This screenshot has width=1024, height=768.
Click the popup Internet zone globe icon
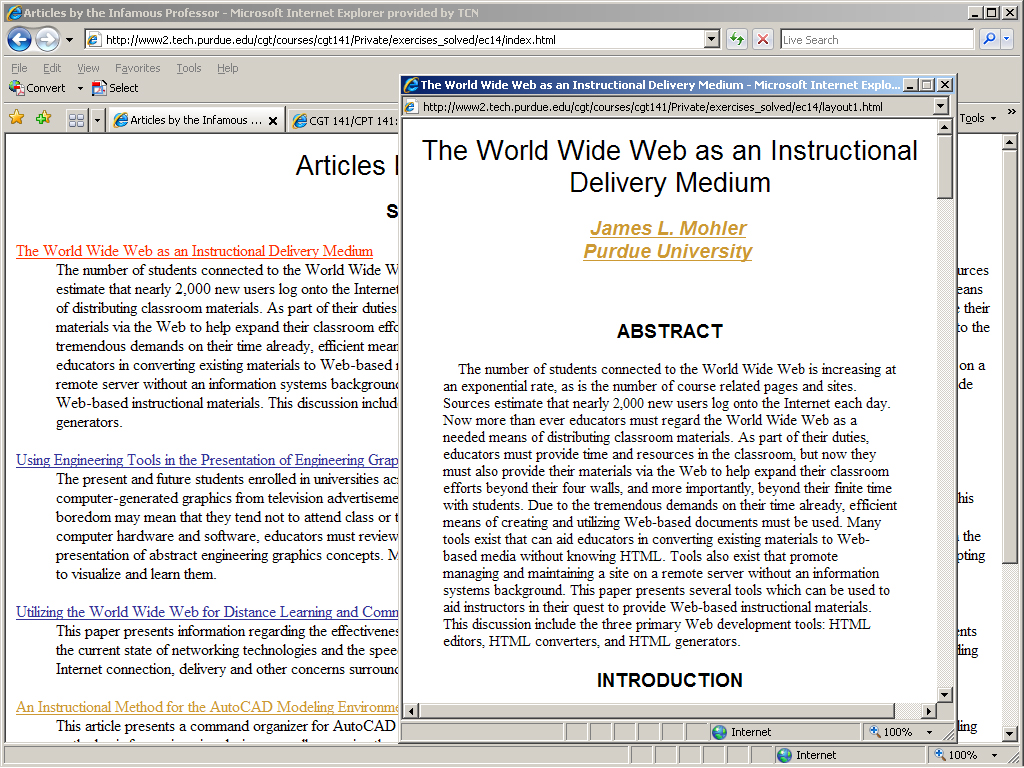tap(719, 733)
